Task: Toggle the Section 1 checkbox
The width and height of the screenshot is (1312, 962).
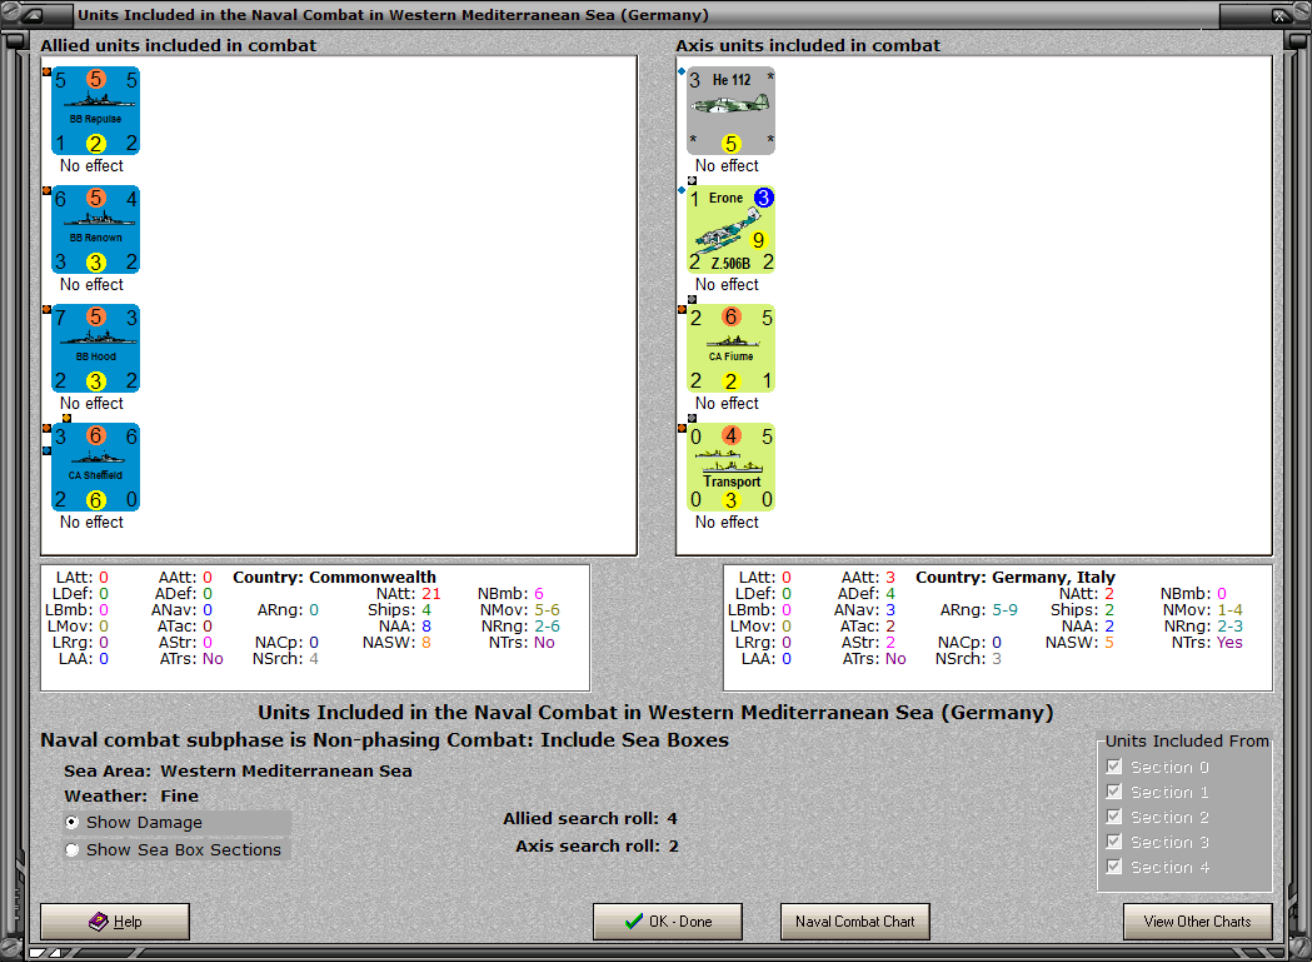Action: coord(1114,791)
